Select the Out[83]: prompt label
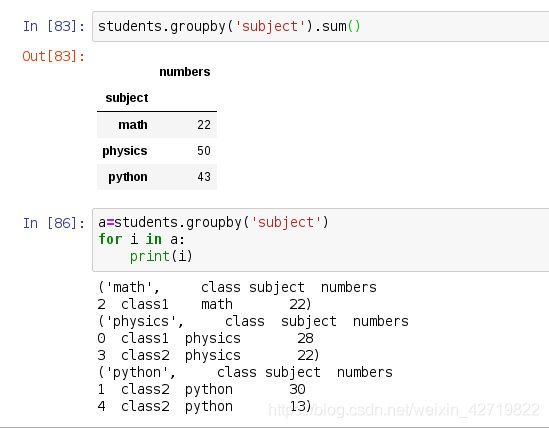 pos(54,56)
